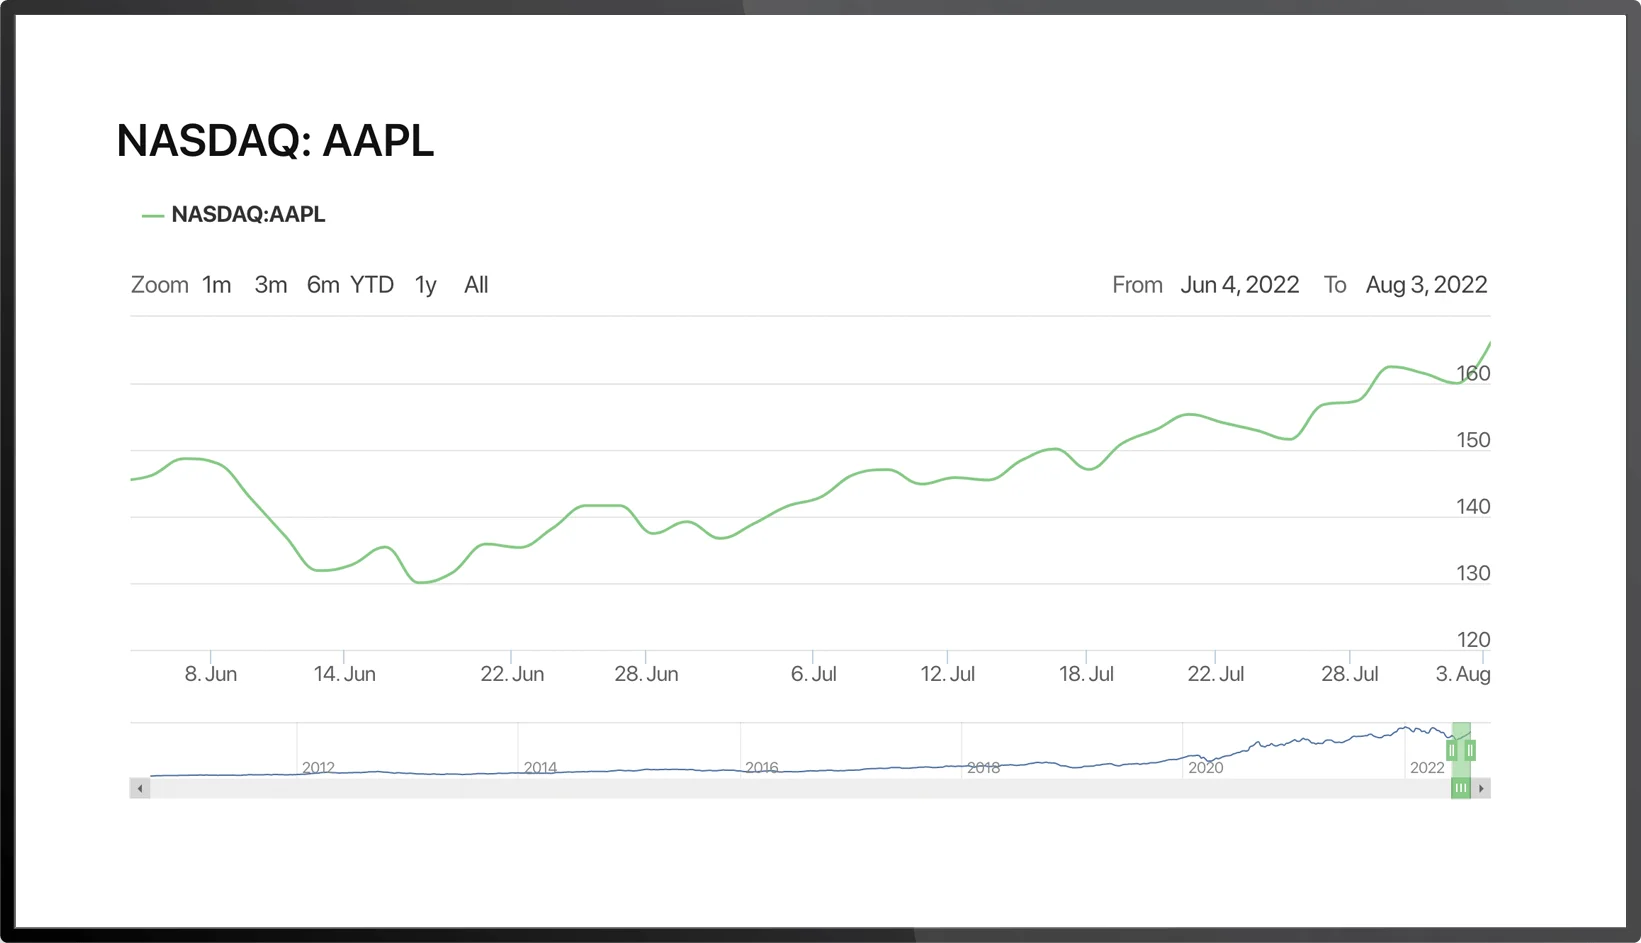Click the green NASDAQ:AAPL legend line marker

(153, 216)
